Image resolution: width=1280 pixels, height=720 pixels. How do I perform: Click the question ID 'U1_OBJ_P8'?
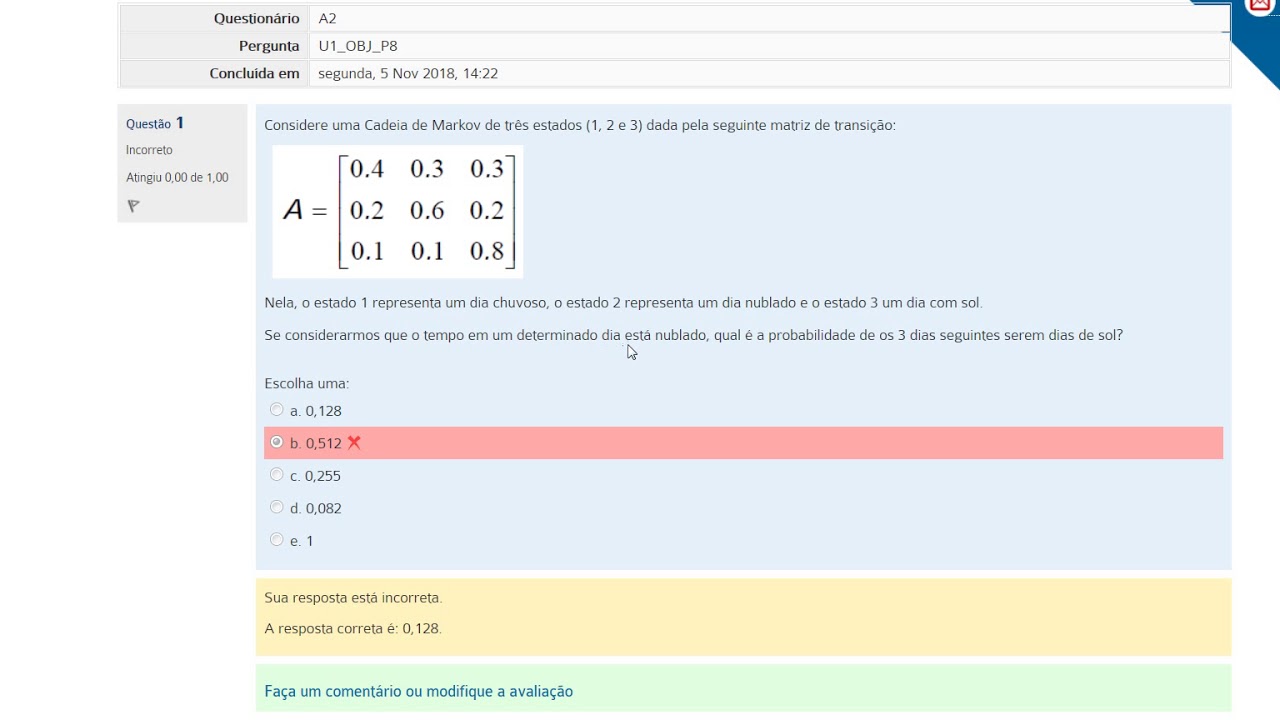(358, 46)
